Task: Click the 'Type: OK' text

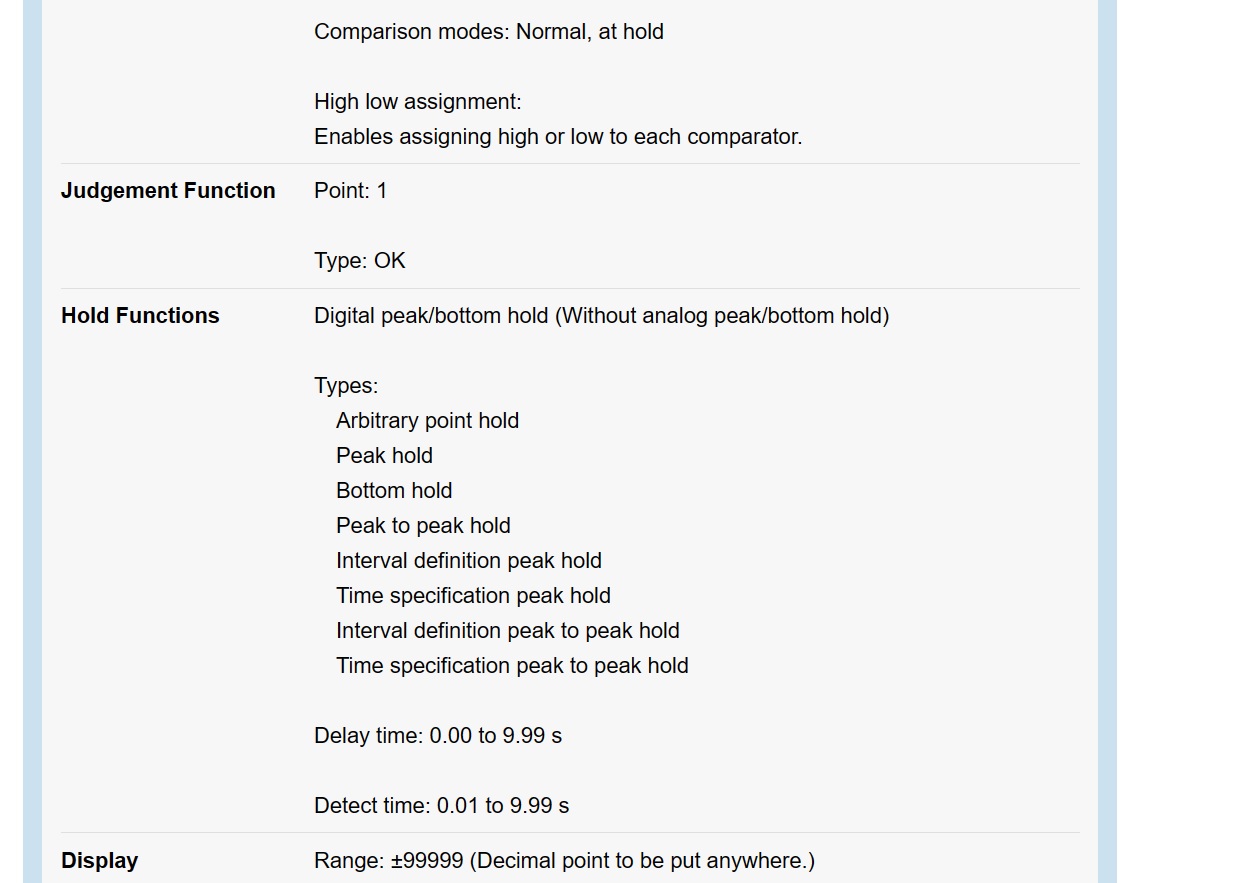Action: (359, 261)
